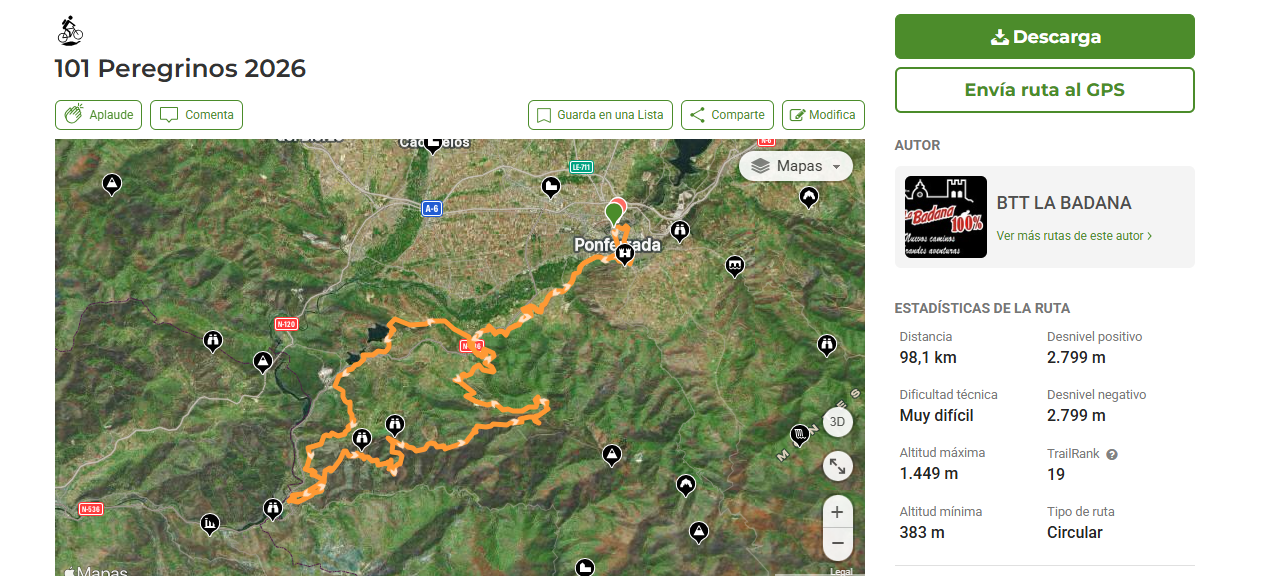This screenshot has width=1272, height=576.
Task: Share the route via Comparte
Action: 727,115
